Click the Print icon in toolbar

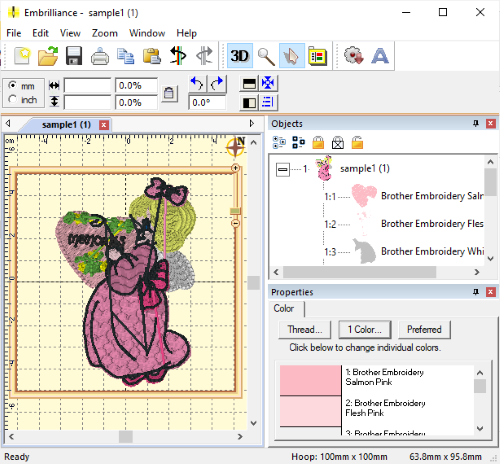click(x=100, y=56)
